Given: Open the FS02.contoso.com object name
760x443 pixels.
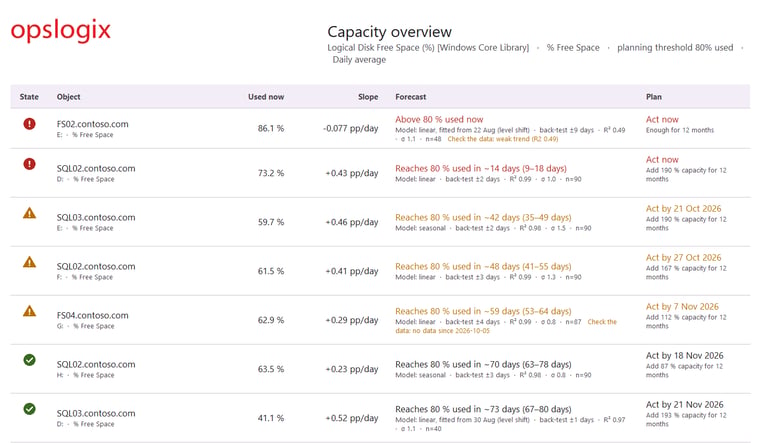Looking at the screenshot, I should pos(93,124).
